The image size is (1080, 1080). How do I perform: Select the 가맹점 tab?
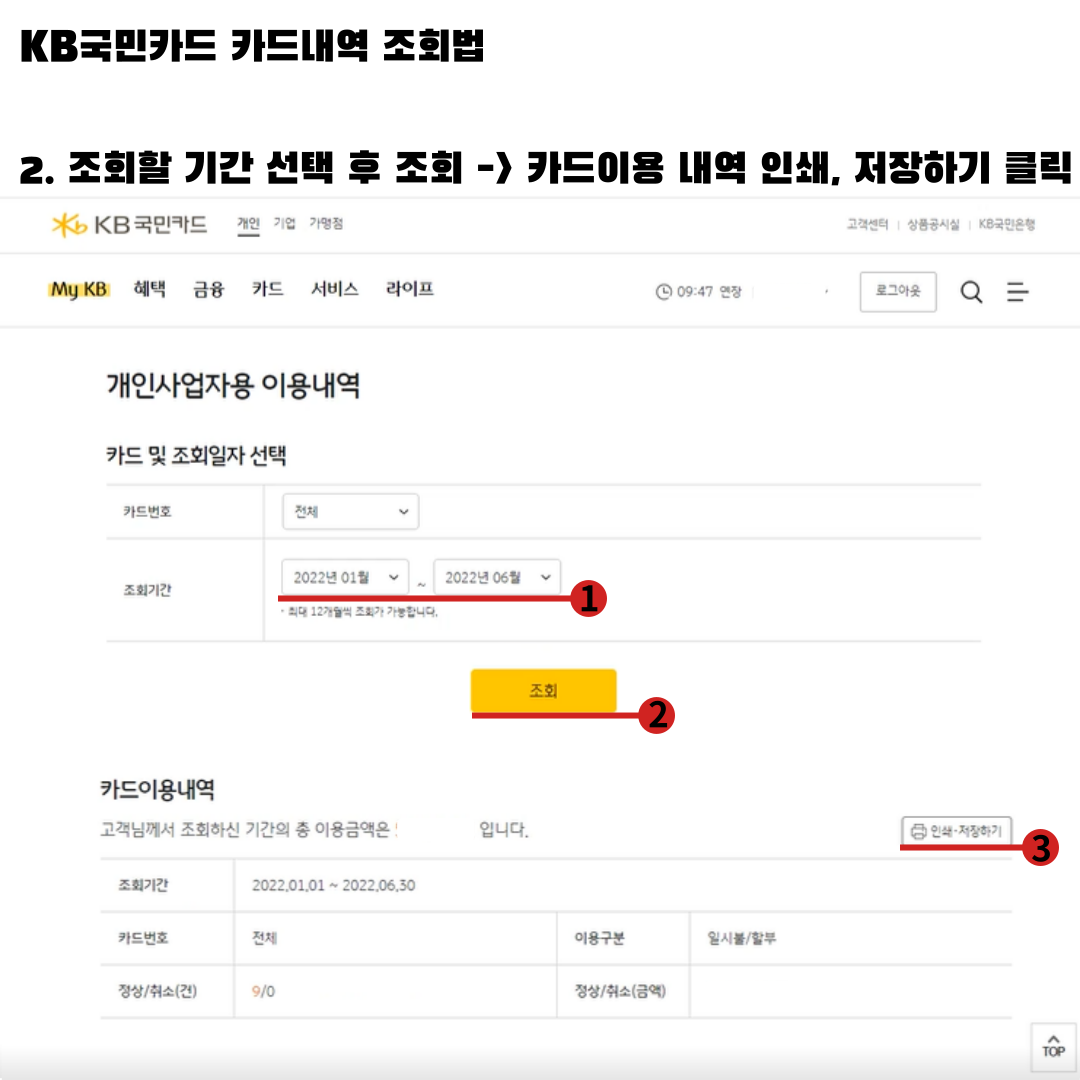326,223
